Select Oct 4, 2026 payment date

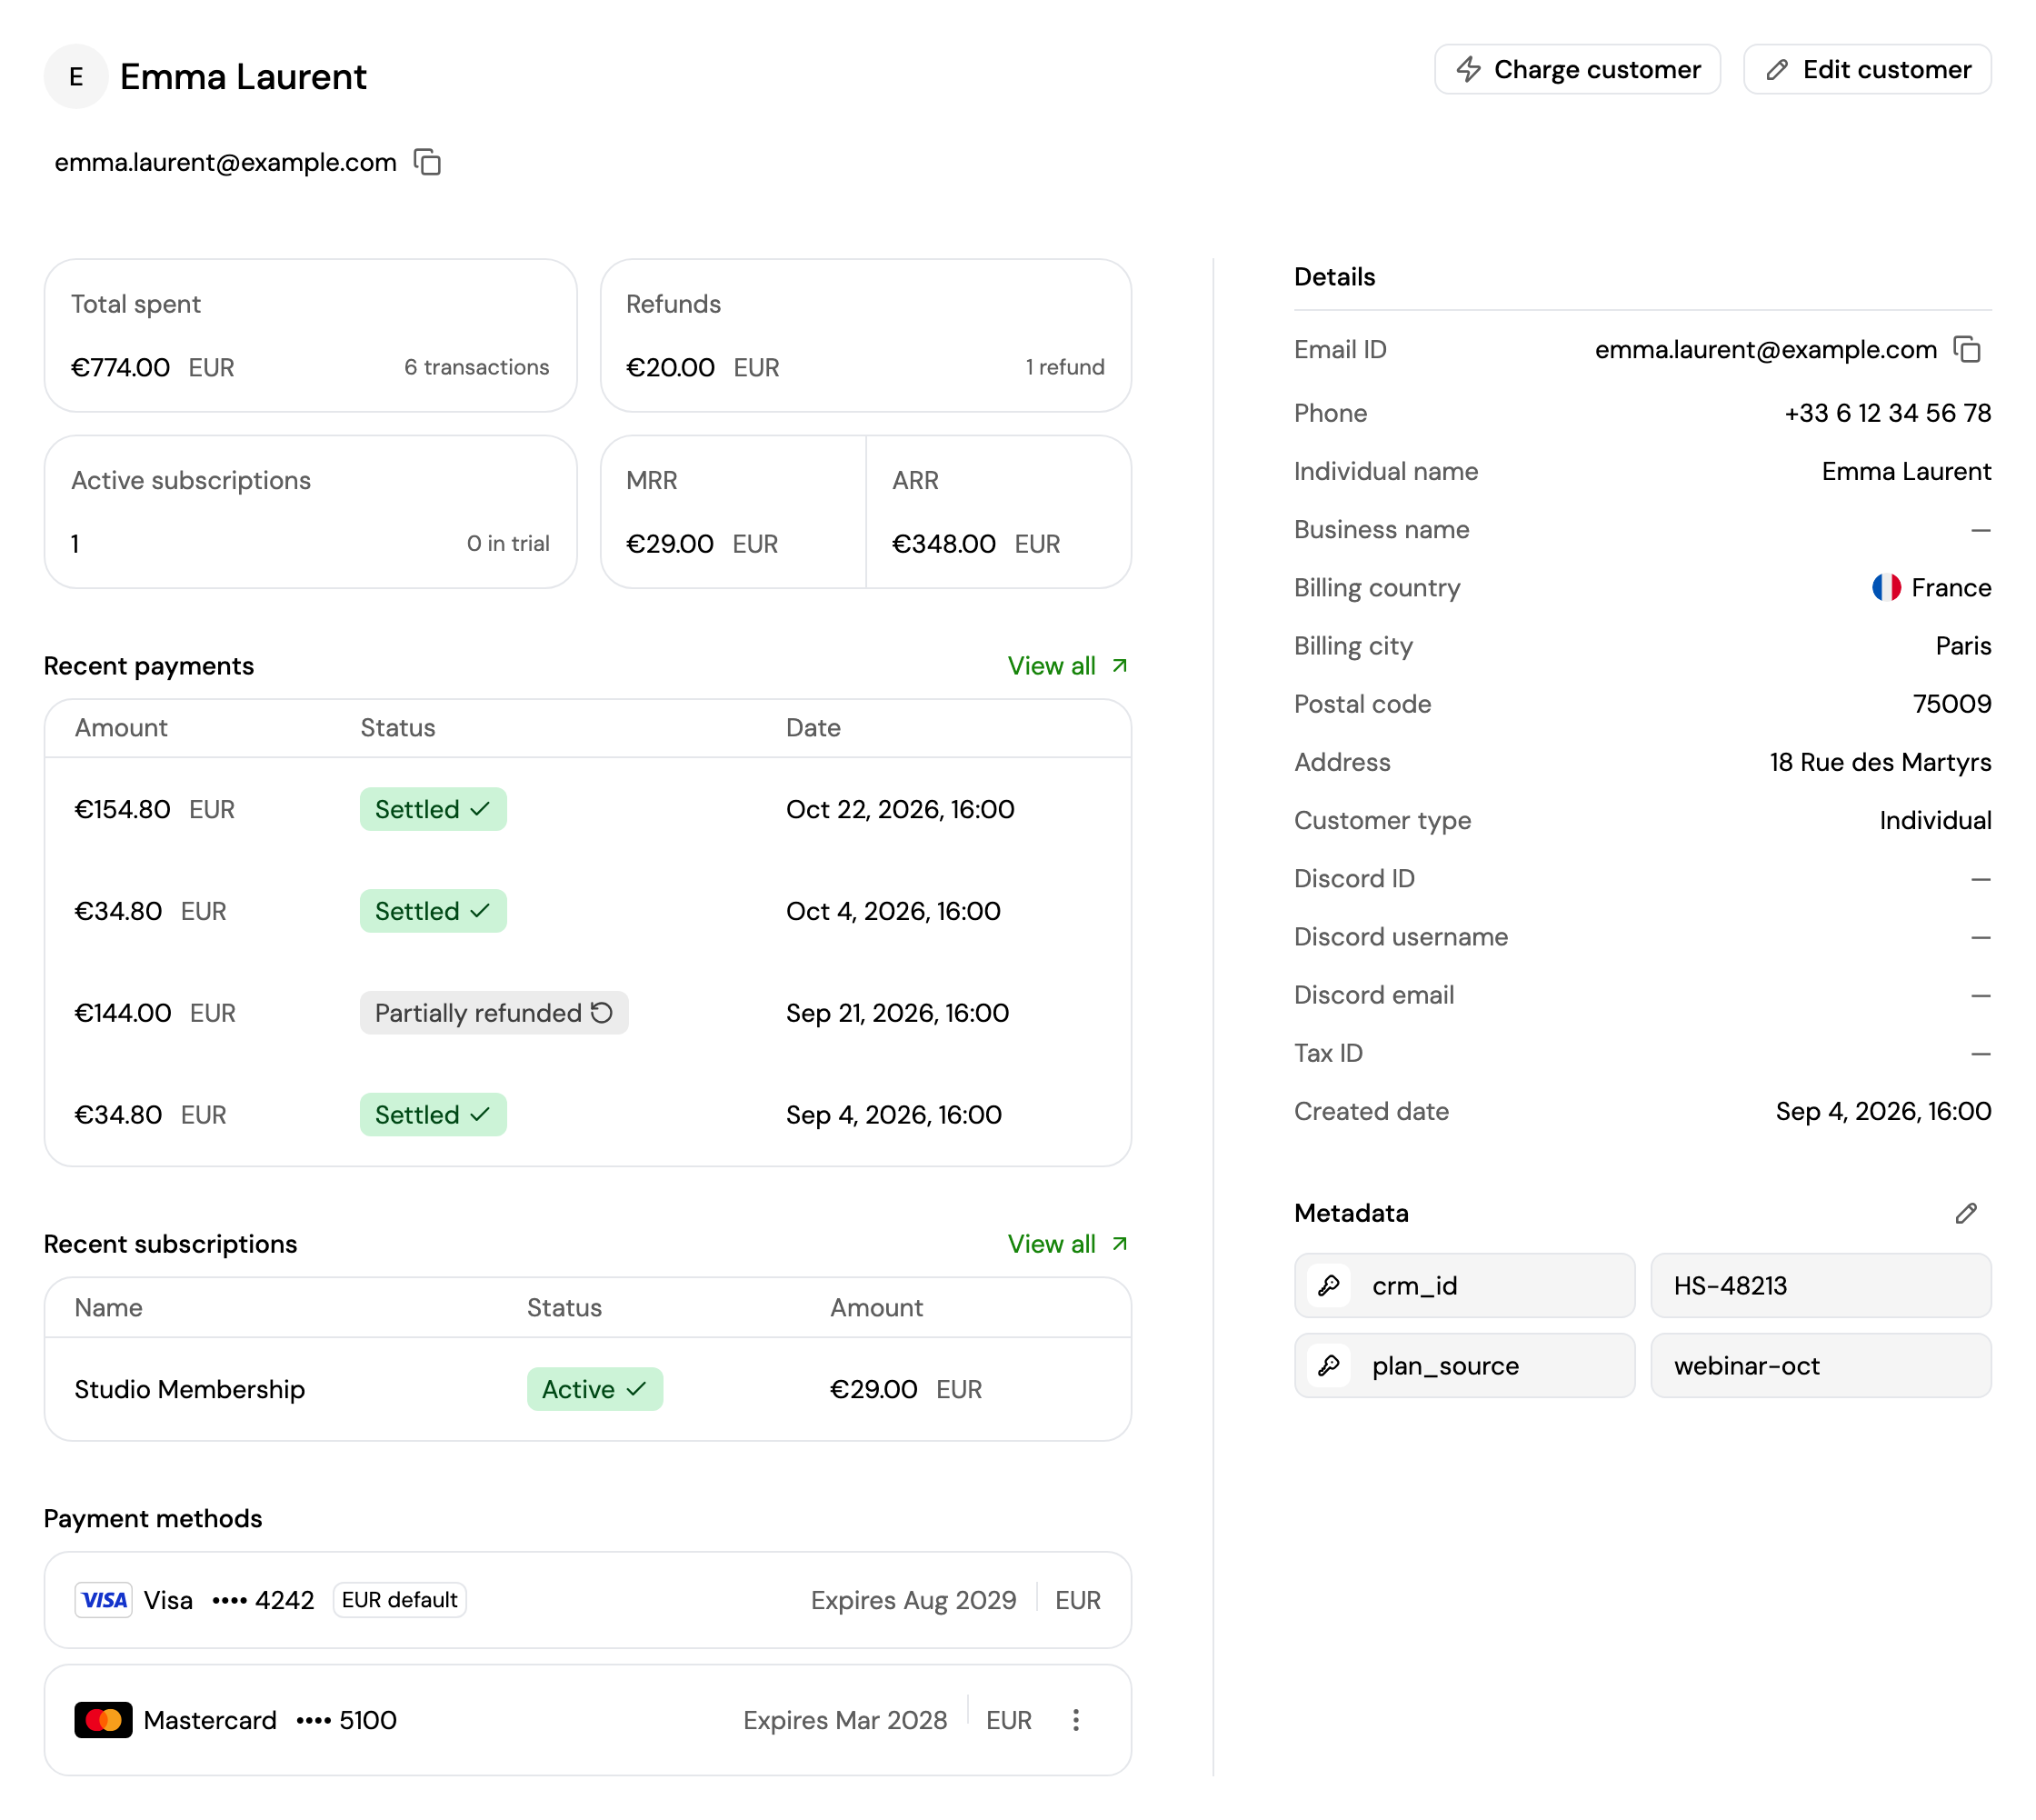point(893,911)
